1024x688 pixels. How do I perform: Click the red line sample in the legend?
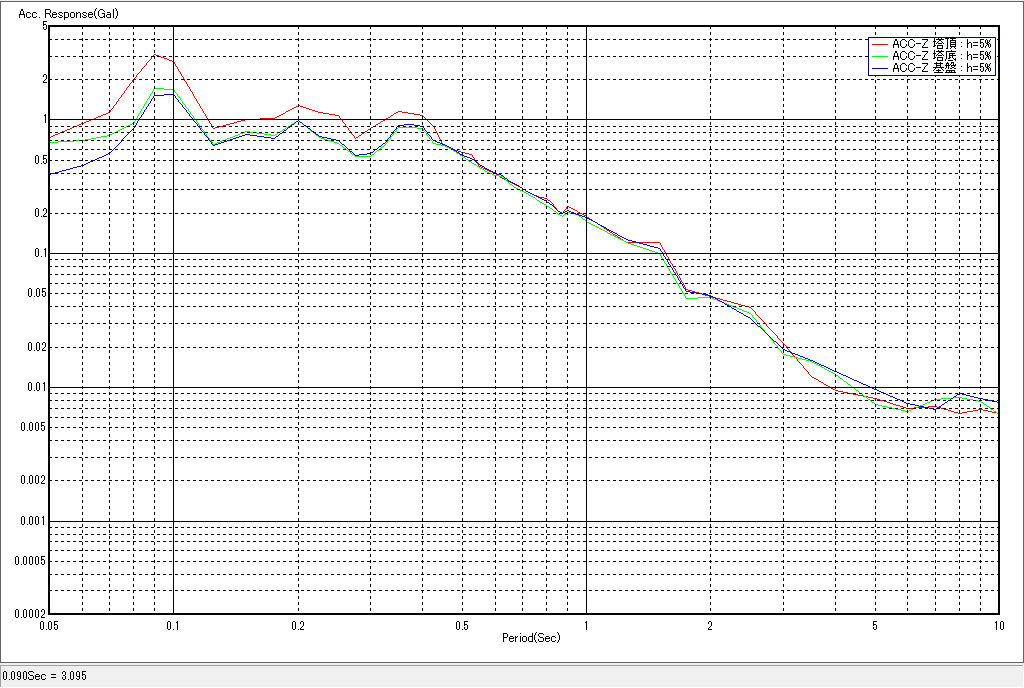[880, 44]
